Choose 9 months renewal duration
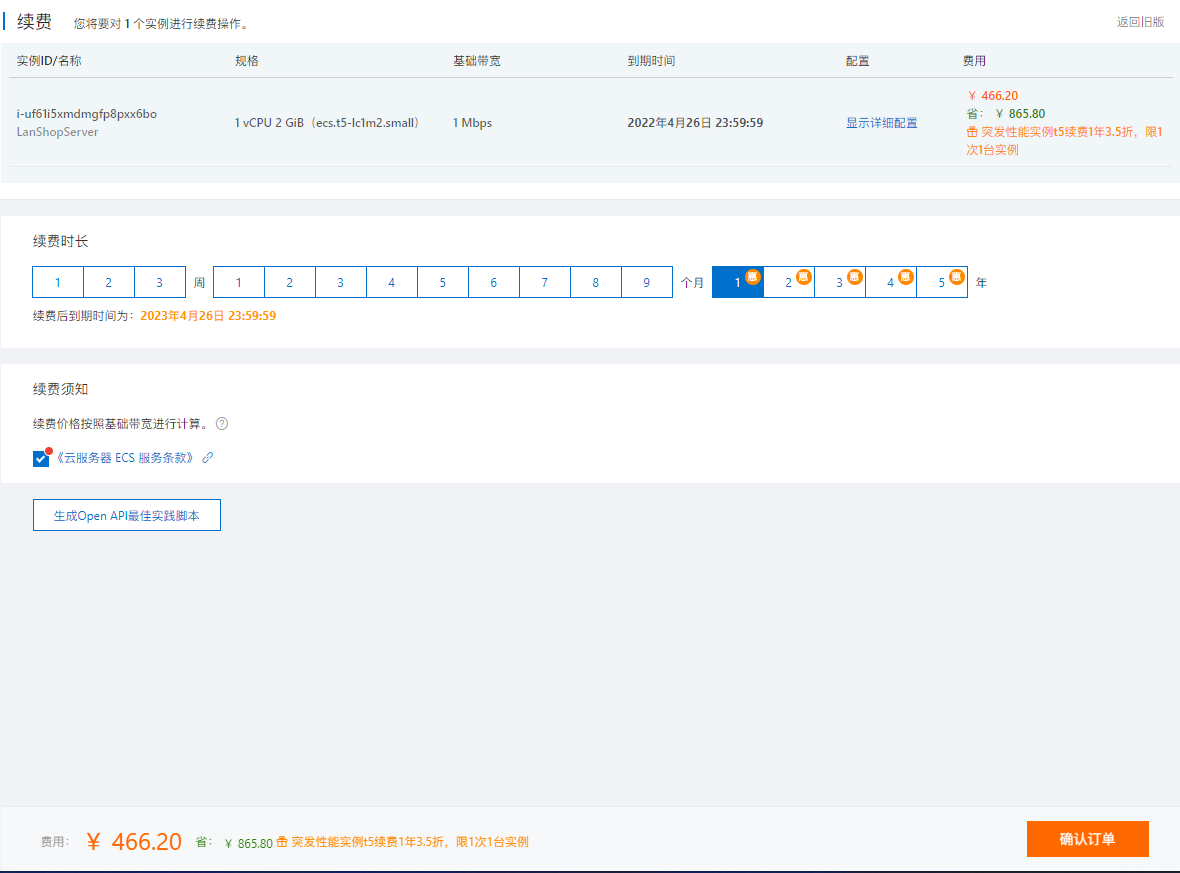Screen dimensions: 1180x873 tap(646, 283)
